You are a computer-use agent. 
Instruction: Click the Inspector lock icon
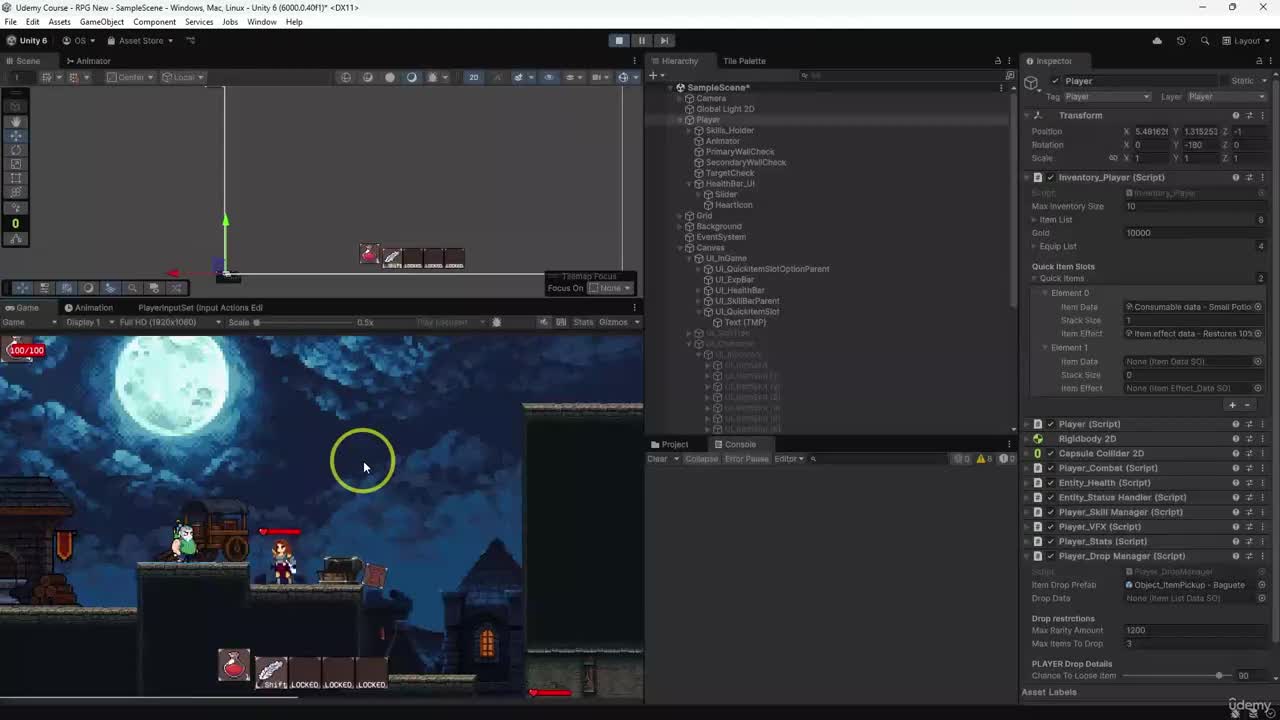coord(1257,61)
